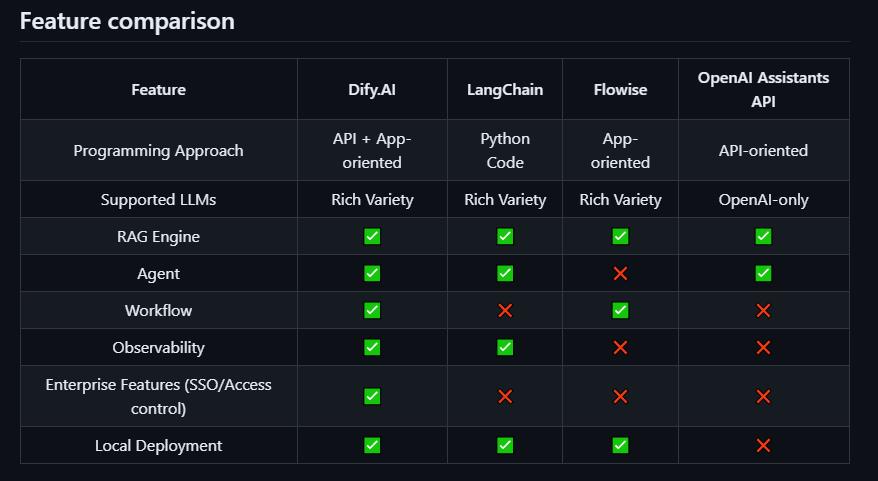Click the Feature comparison heading

coord(127,21)
